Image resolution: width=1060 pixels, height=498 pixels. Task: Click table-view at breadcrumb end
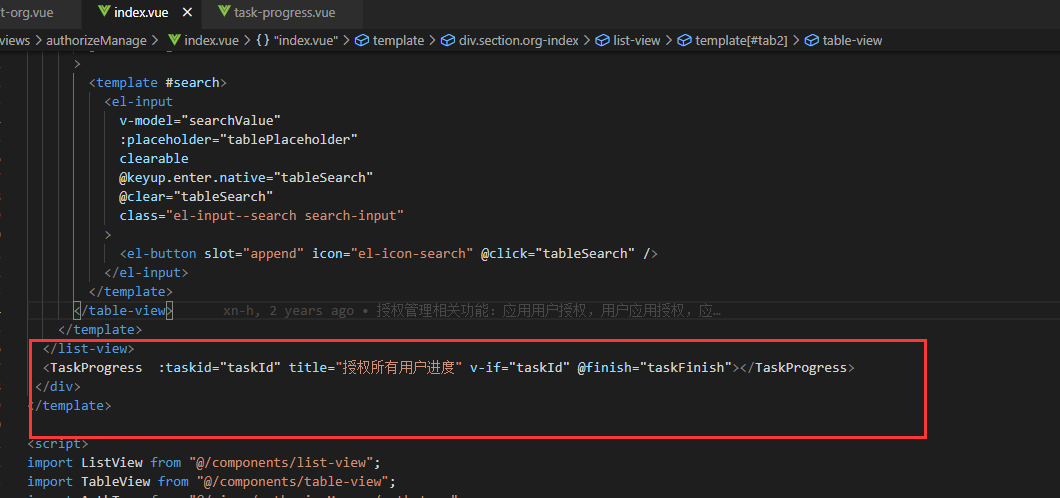click(x=852, y=41)
